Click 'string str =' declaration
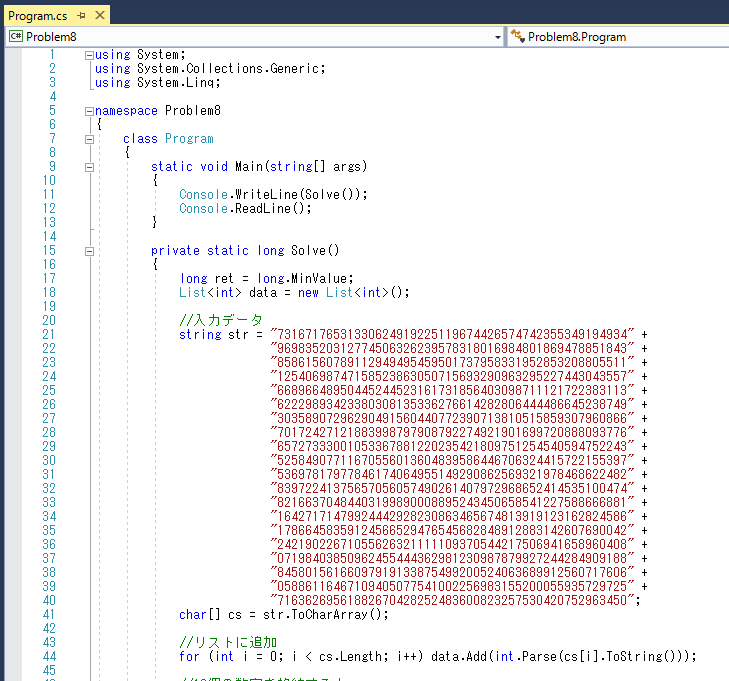Image resolution: width=729 pixels, height=681 pixels. (x=221, y=334)
